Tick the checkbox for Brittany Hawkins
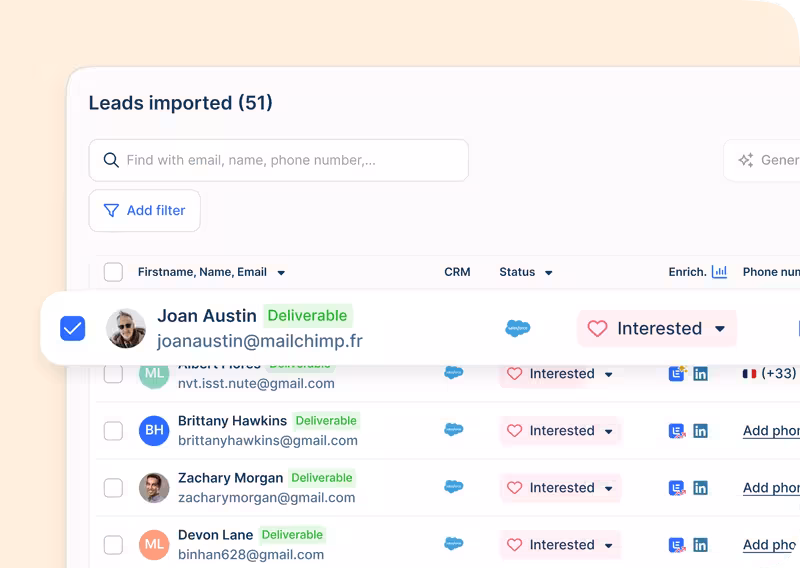 [113, 431]
